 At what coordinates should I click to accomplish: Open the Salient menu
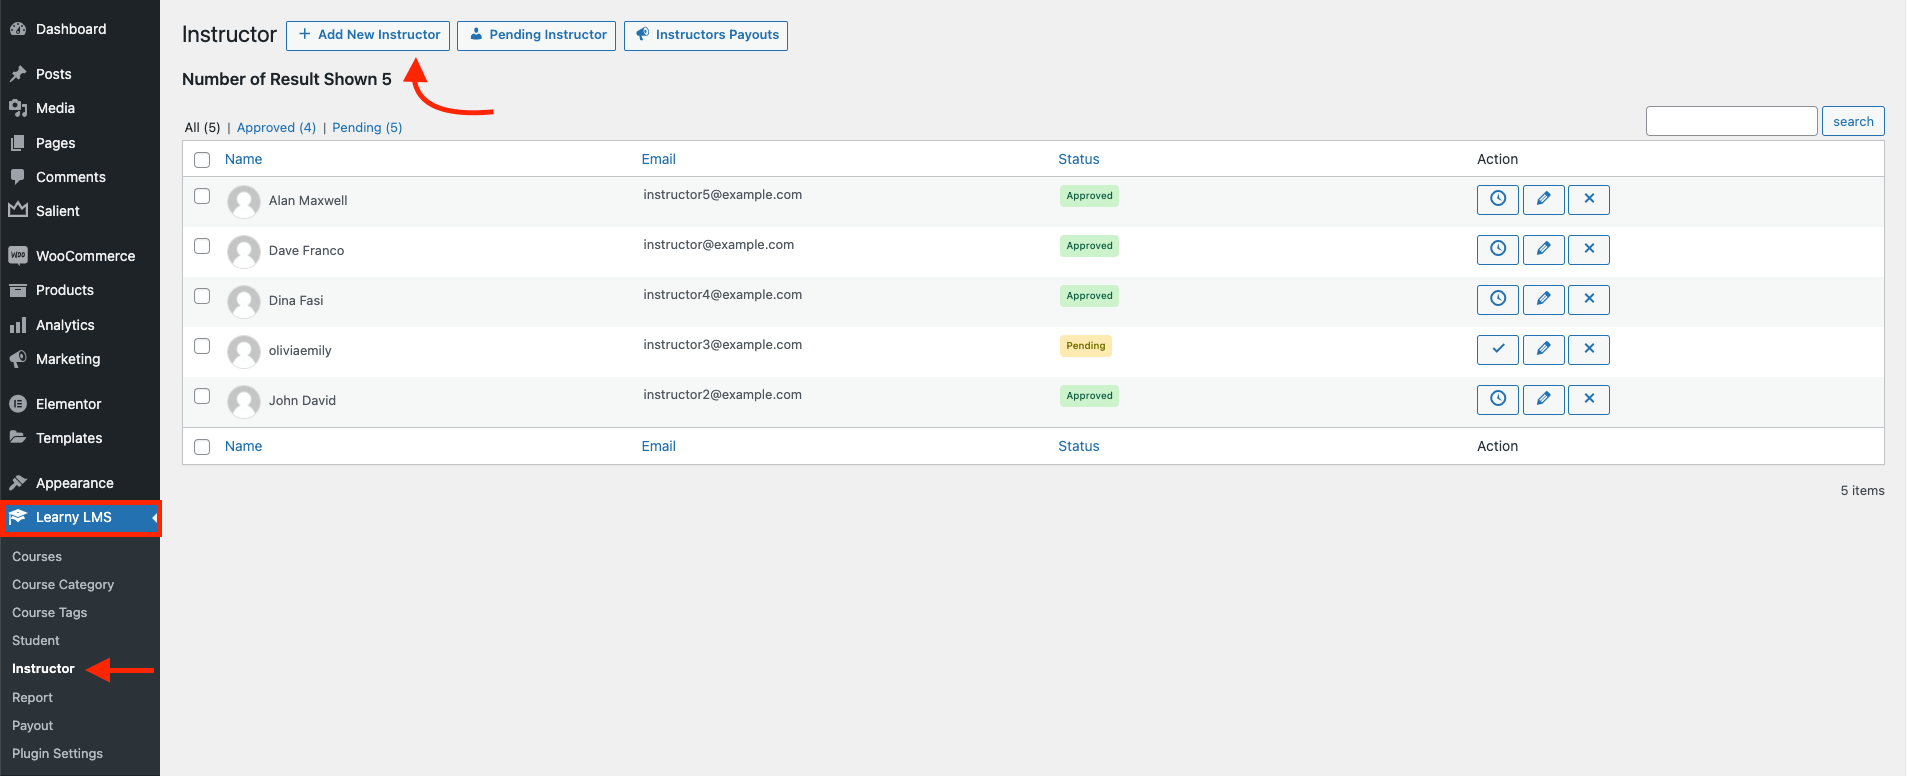(80, 211)
